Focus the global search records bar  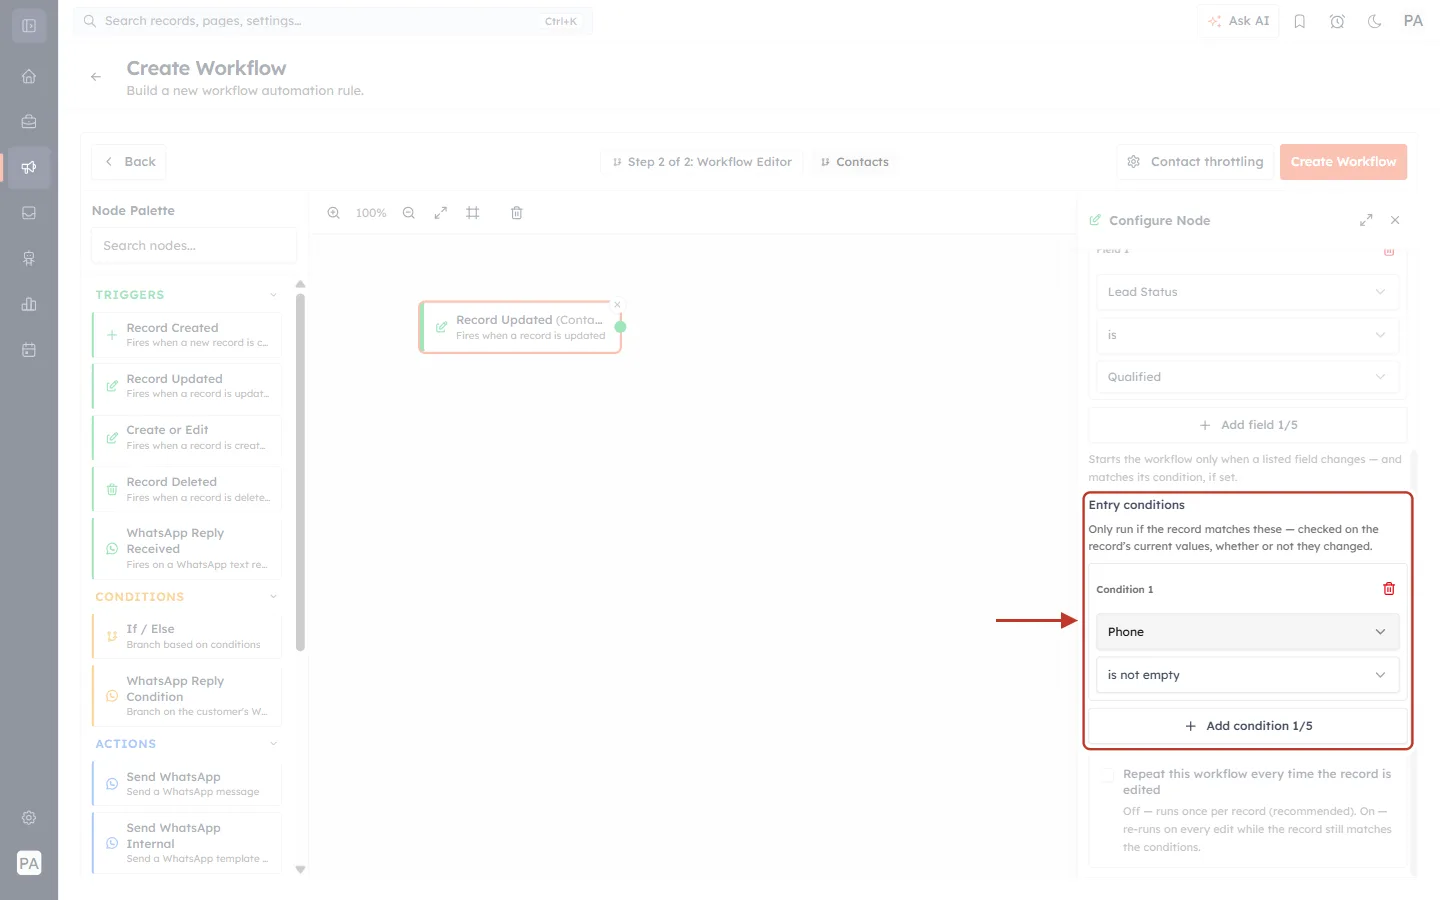tap(333, 21)
